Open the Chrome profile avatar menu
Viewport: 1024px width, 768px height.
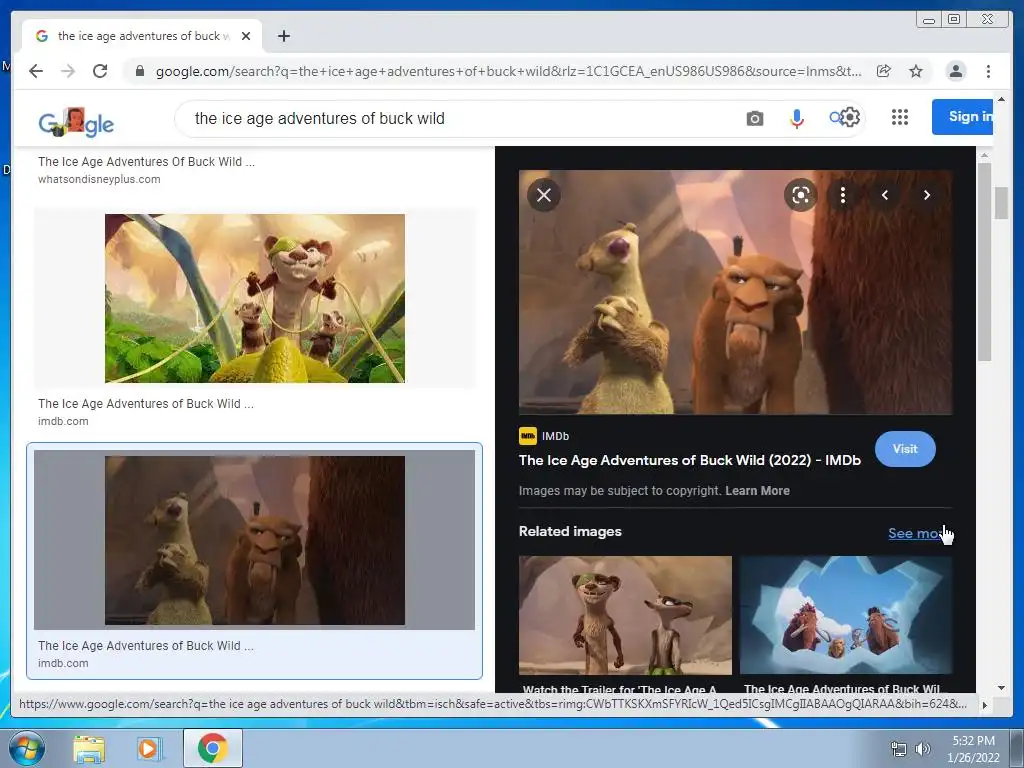click(x=955, y=71)
